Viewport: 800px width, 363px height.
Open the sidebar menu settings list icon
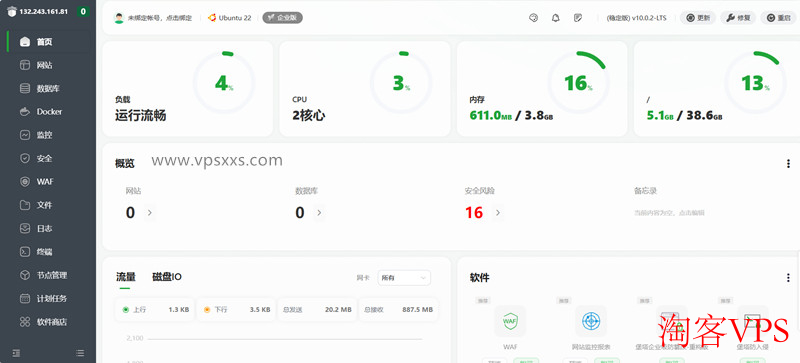pos(80,353)
